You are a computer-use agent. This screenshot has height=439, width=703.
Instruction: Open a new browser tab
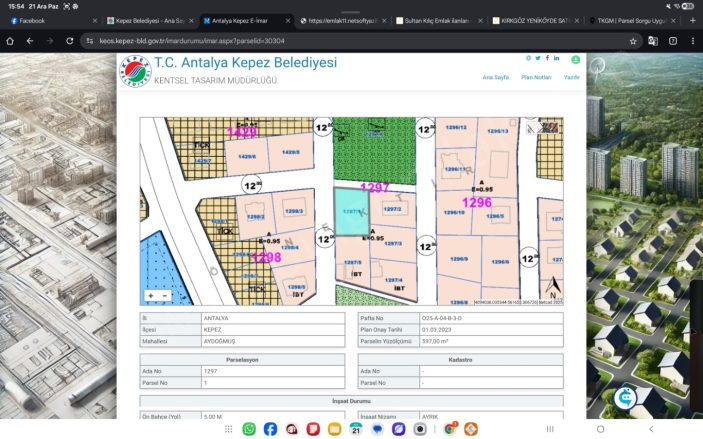[x=692, y=20]
